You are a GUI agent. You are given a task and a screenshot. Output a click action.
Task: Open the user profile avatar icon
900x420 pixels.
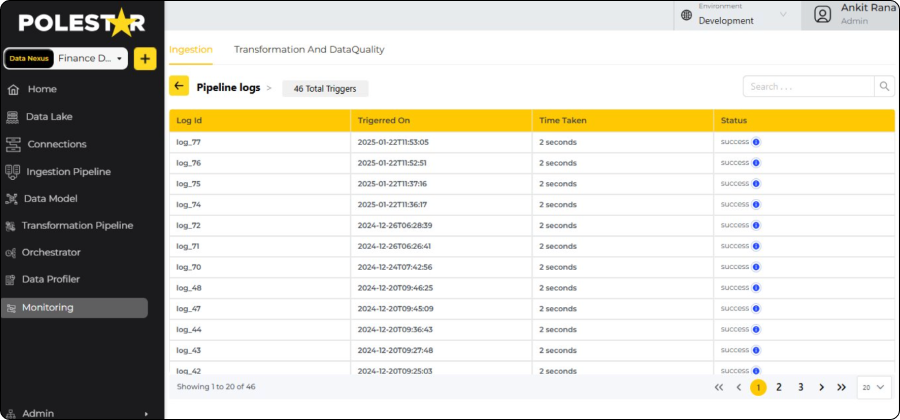(822, 14)
